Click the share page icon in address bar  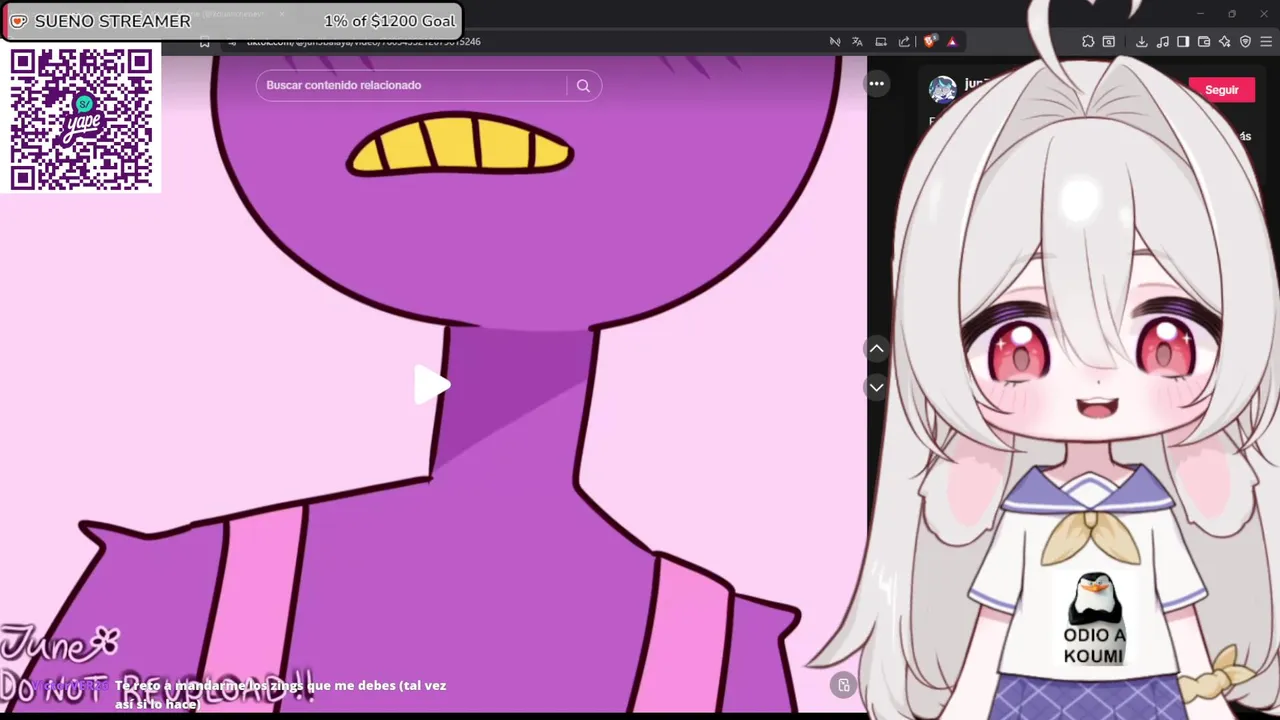click(905, 42)
